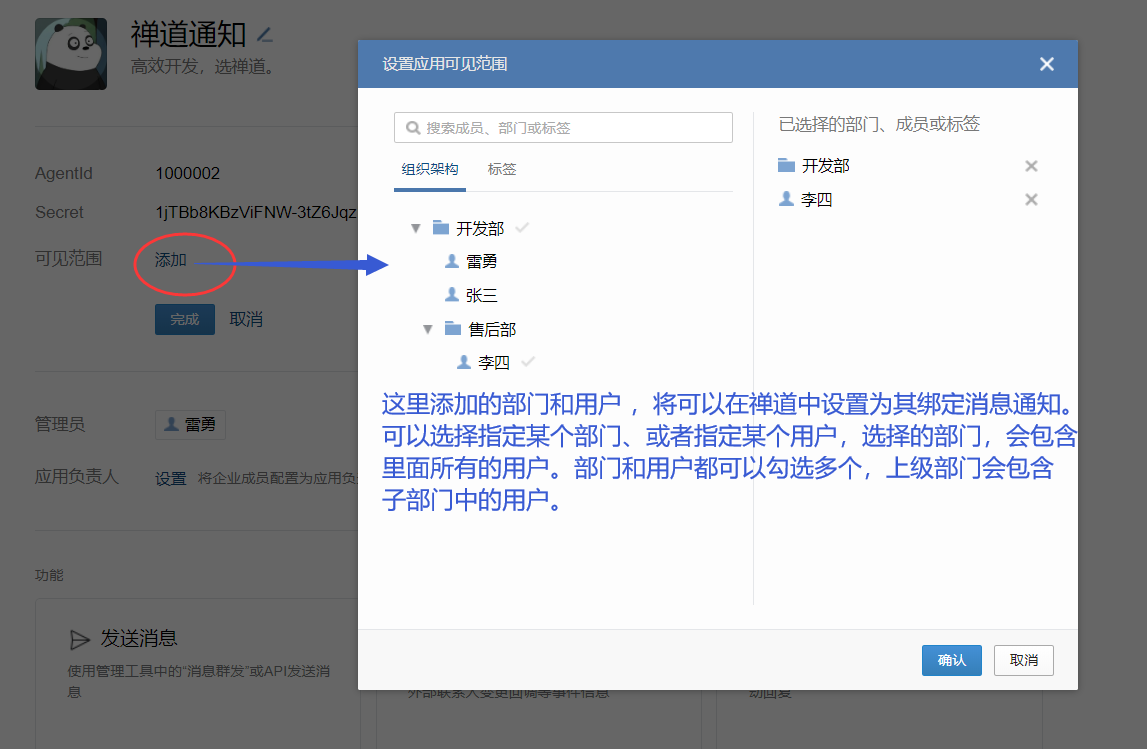Toggle checkmark next to 开发部
Image resolution: width=1147 pixels, height=749 pixels.
point(522,227)
